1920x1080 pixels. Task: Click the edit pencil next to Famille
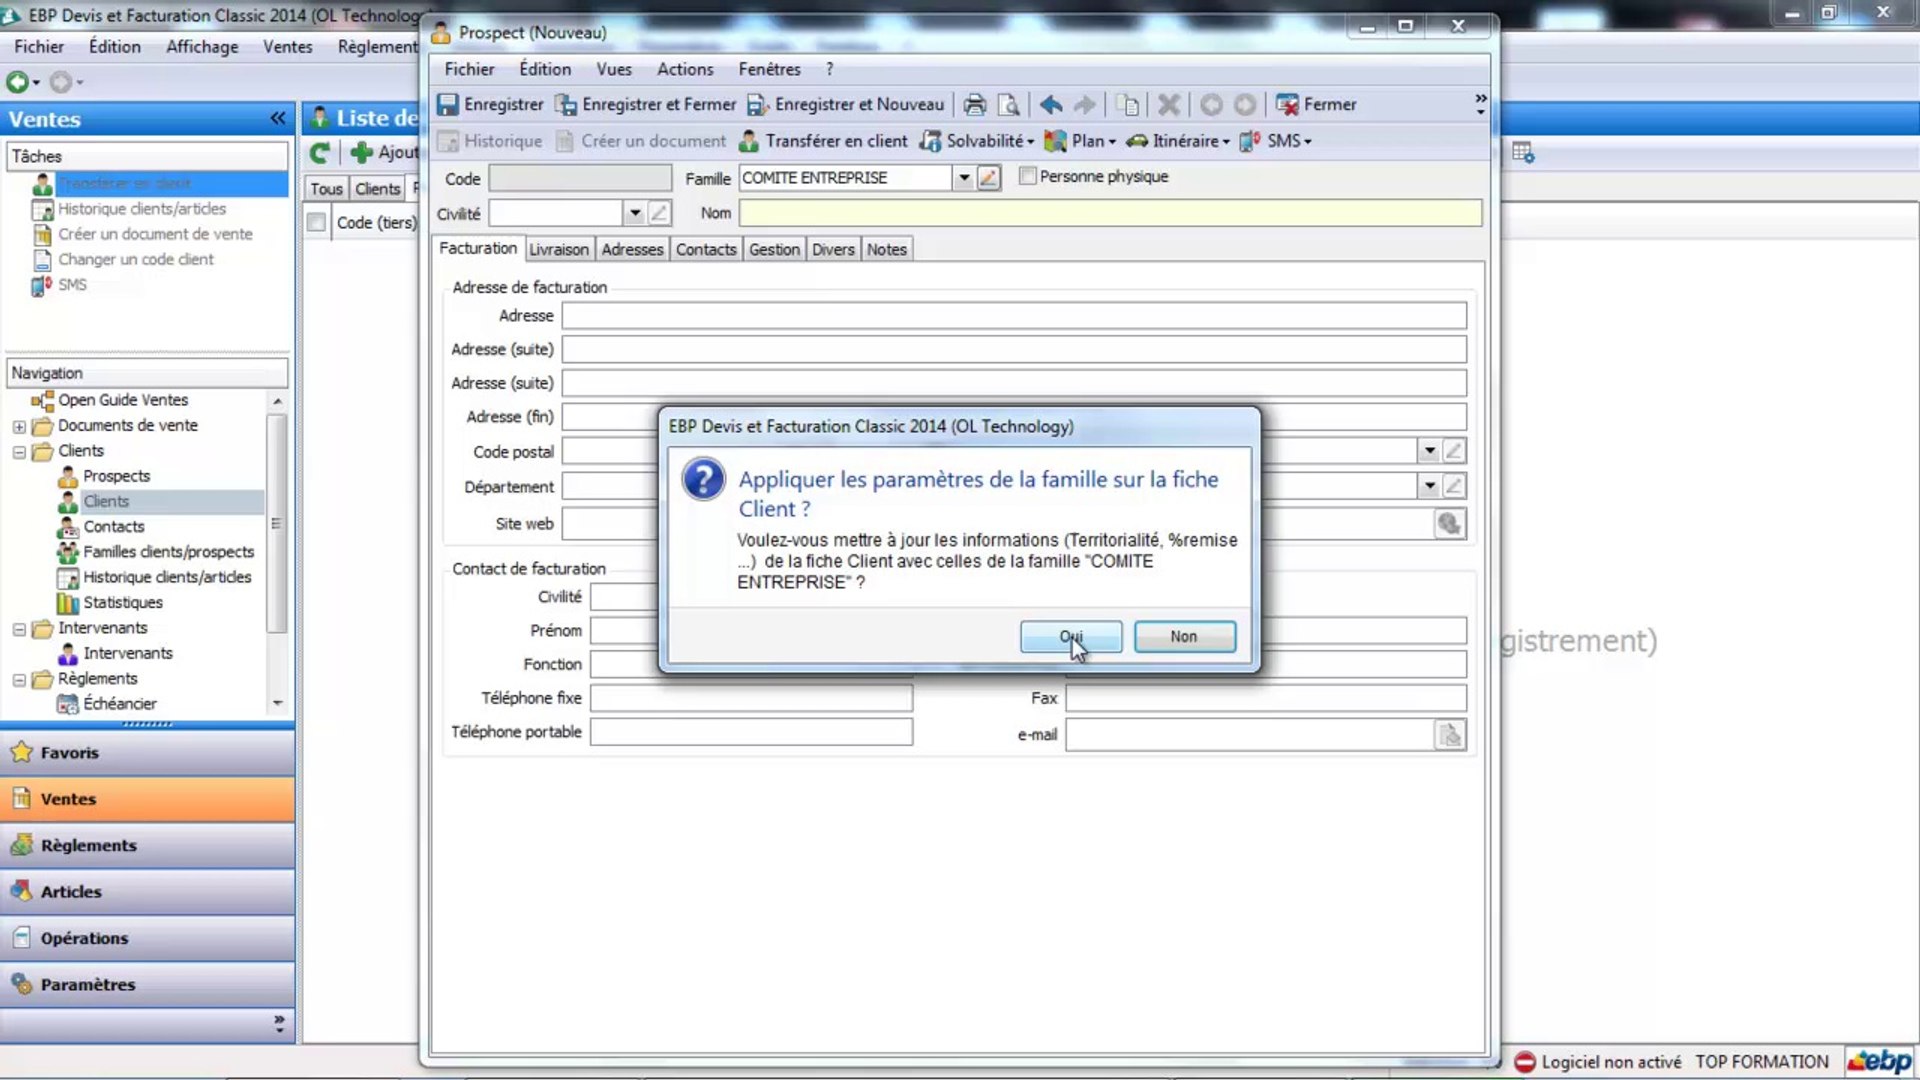[988, 178]
